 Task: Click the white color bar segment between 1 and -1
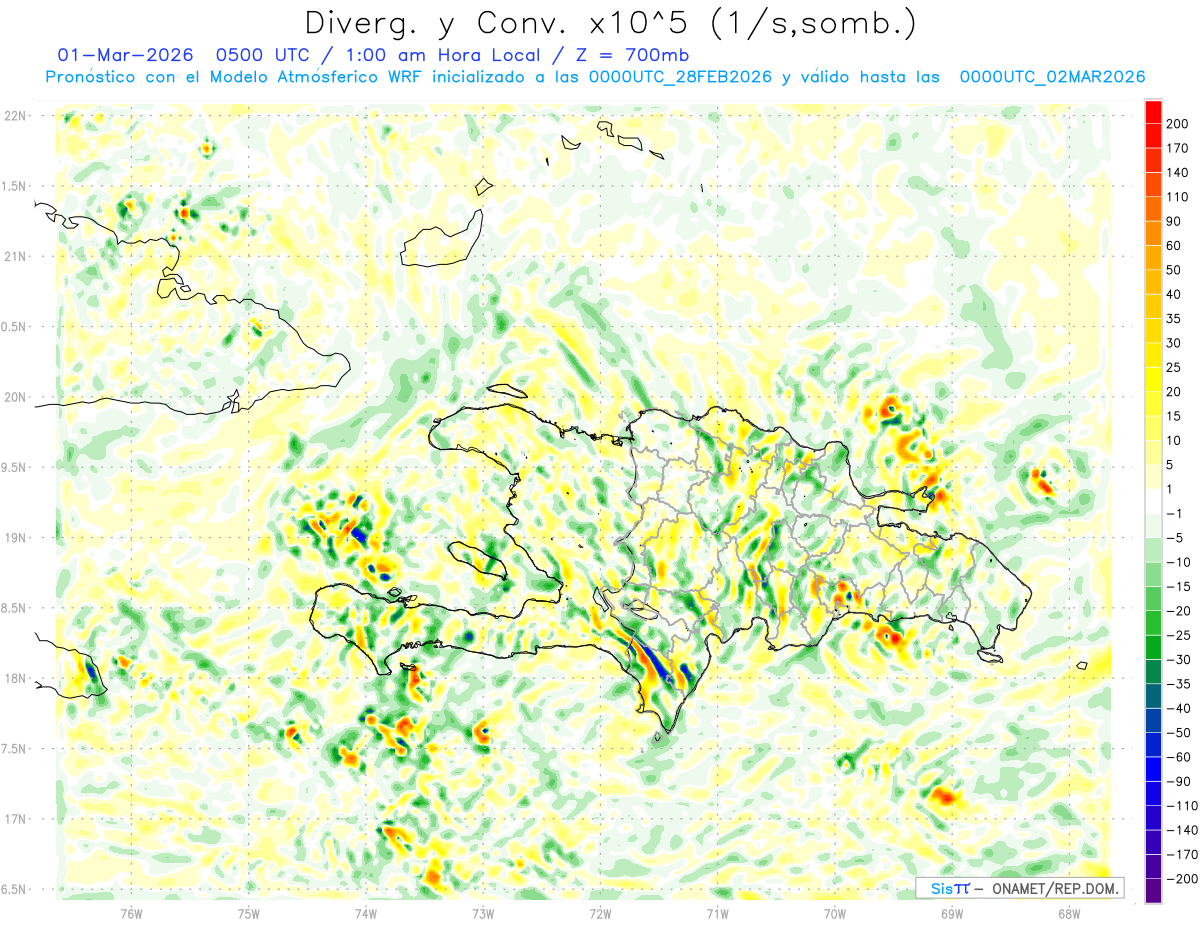(1153, 501)
